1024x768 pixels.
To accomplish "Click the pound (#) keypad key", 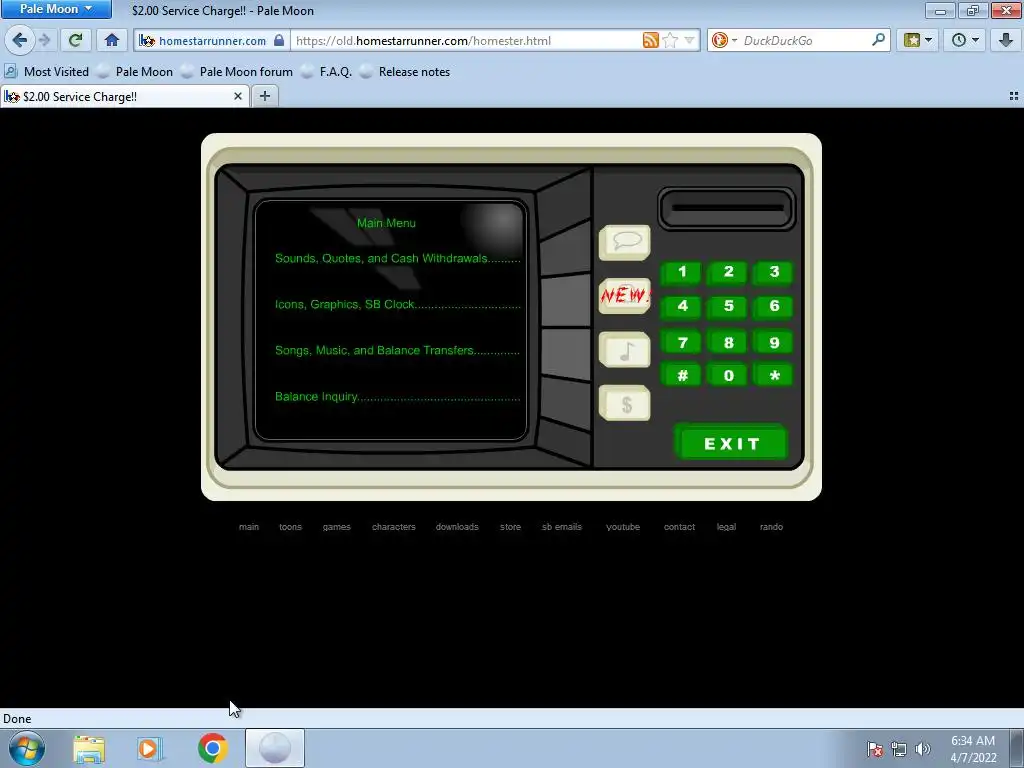I will [682, 376].
